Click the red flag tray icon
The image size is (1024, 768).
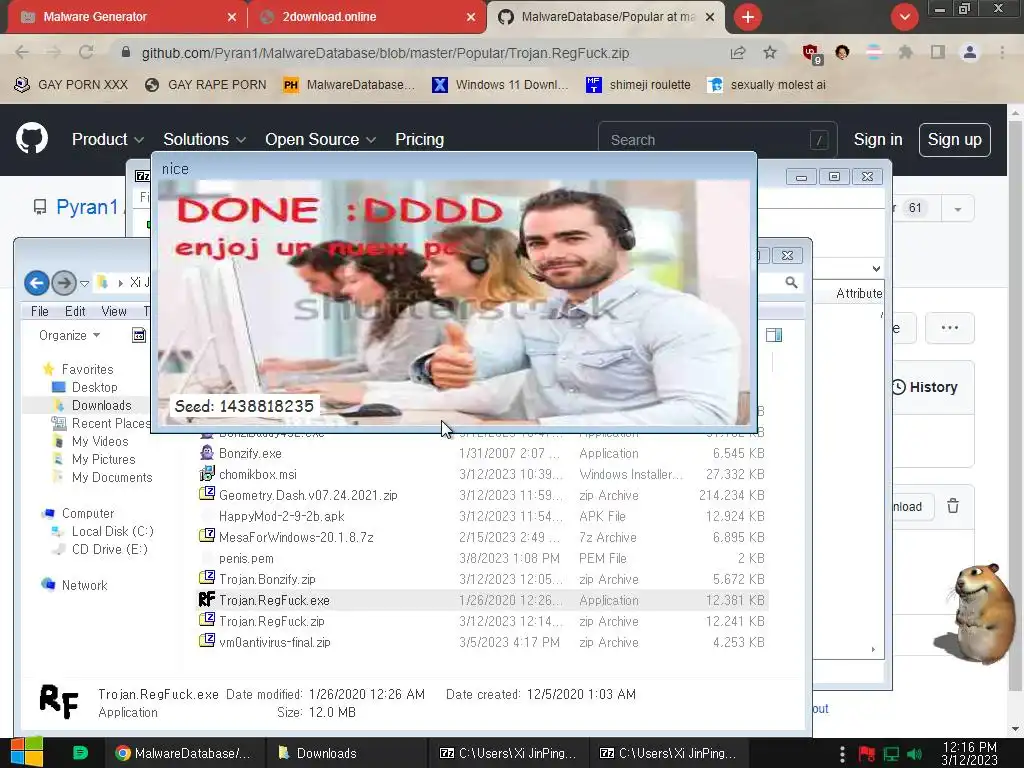(x=867, y=754)
